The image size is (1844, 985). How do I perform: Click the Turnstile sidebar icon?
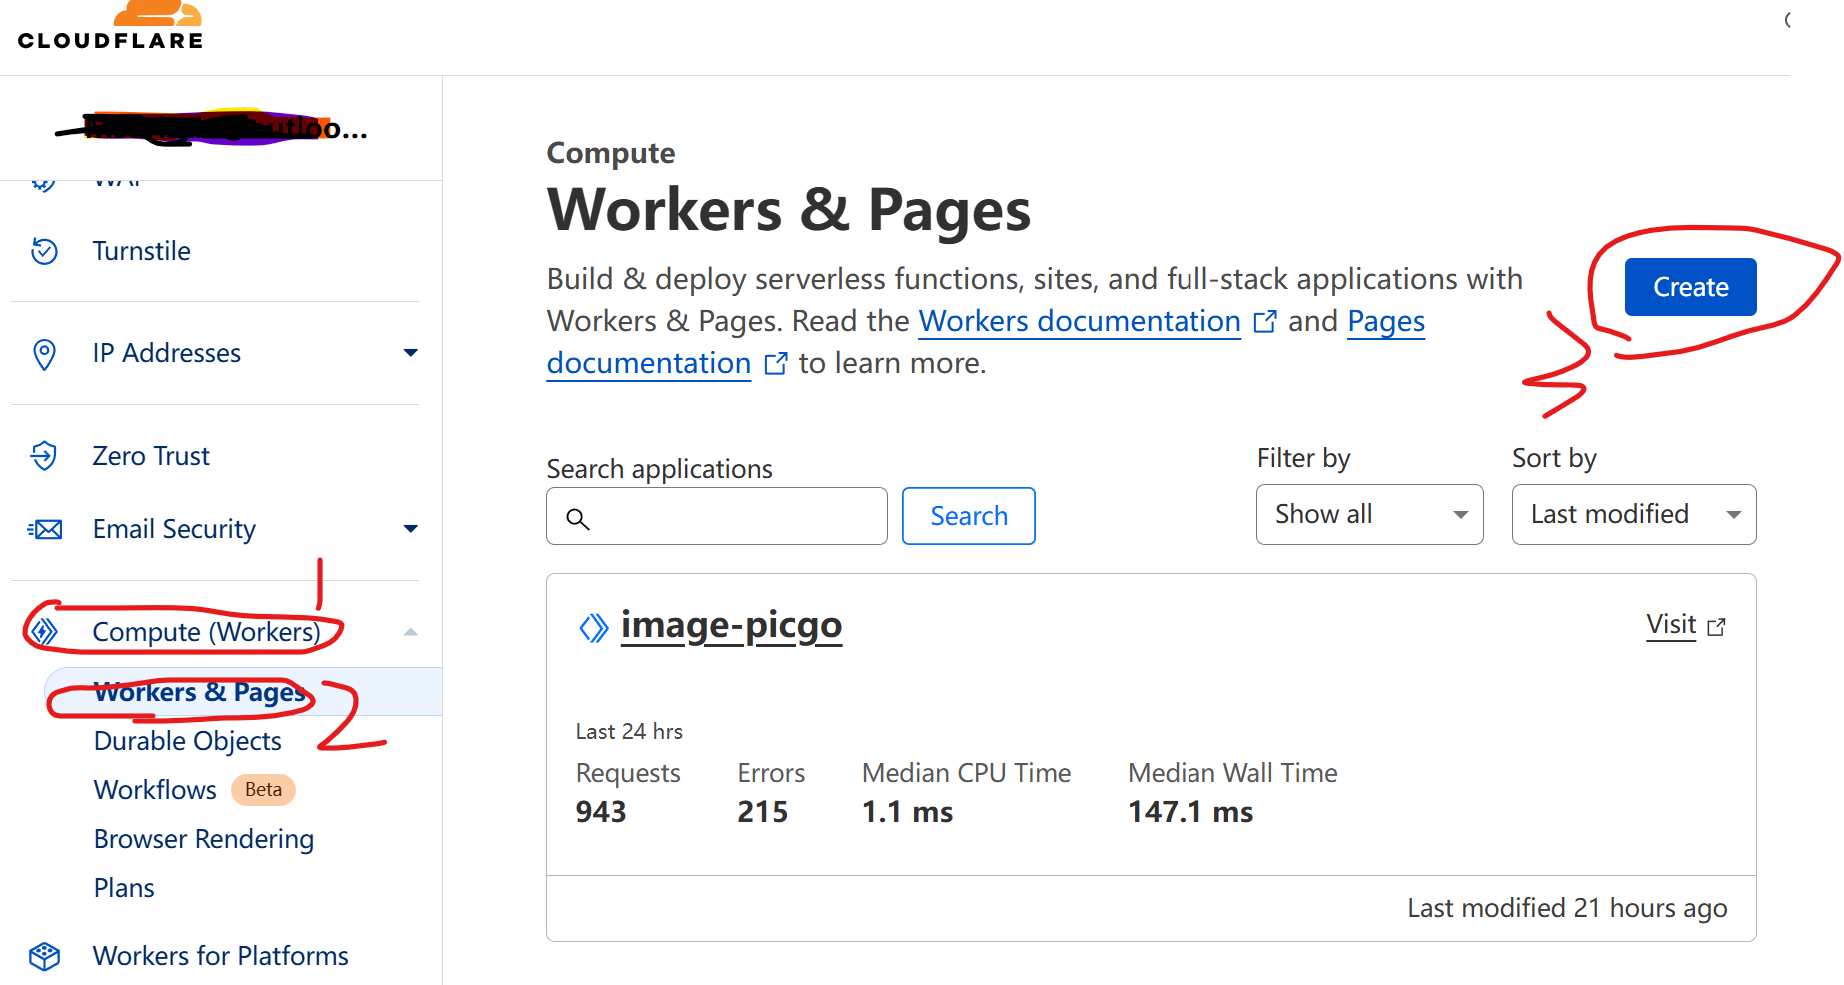44,251
